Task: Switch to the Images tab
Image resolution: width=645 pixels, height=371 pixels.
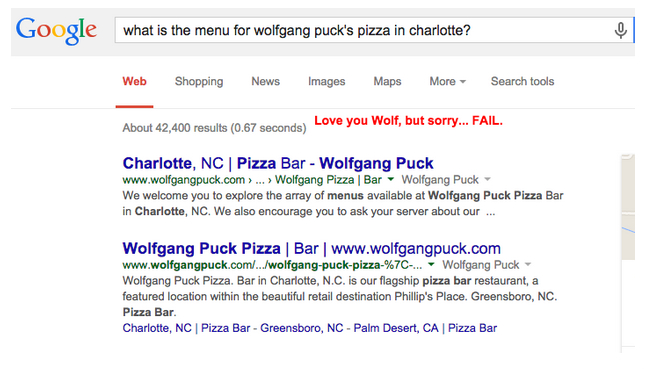Action: [326, 81]
